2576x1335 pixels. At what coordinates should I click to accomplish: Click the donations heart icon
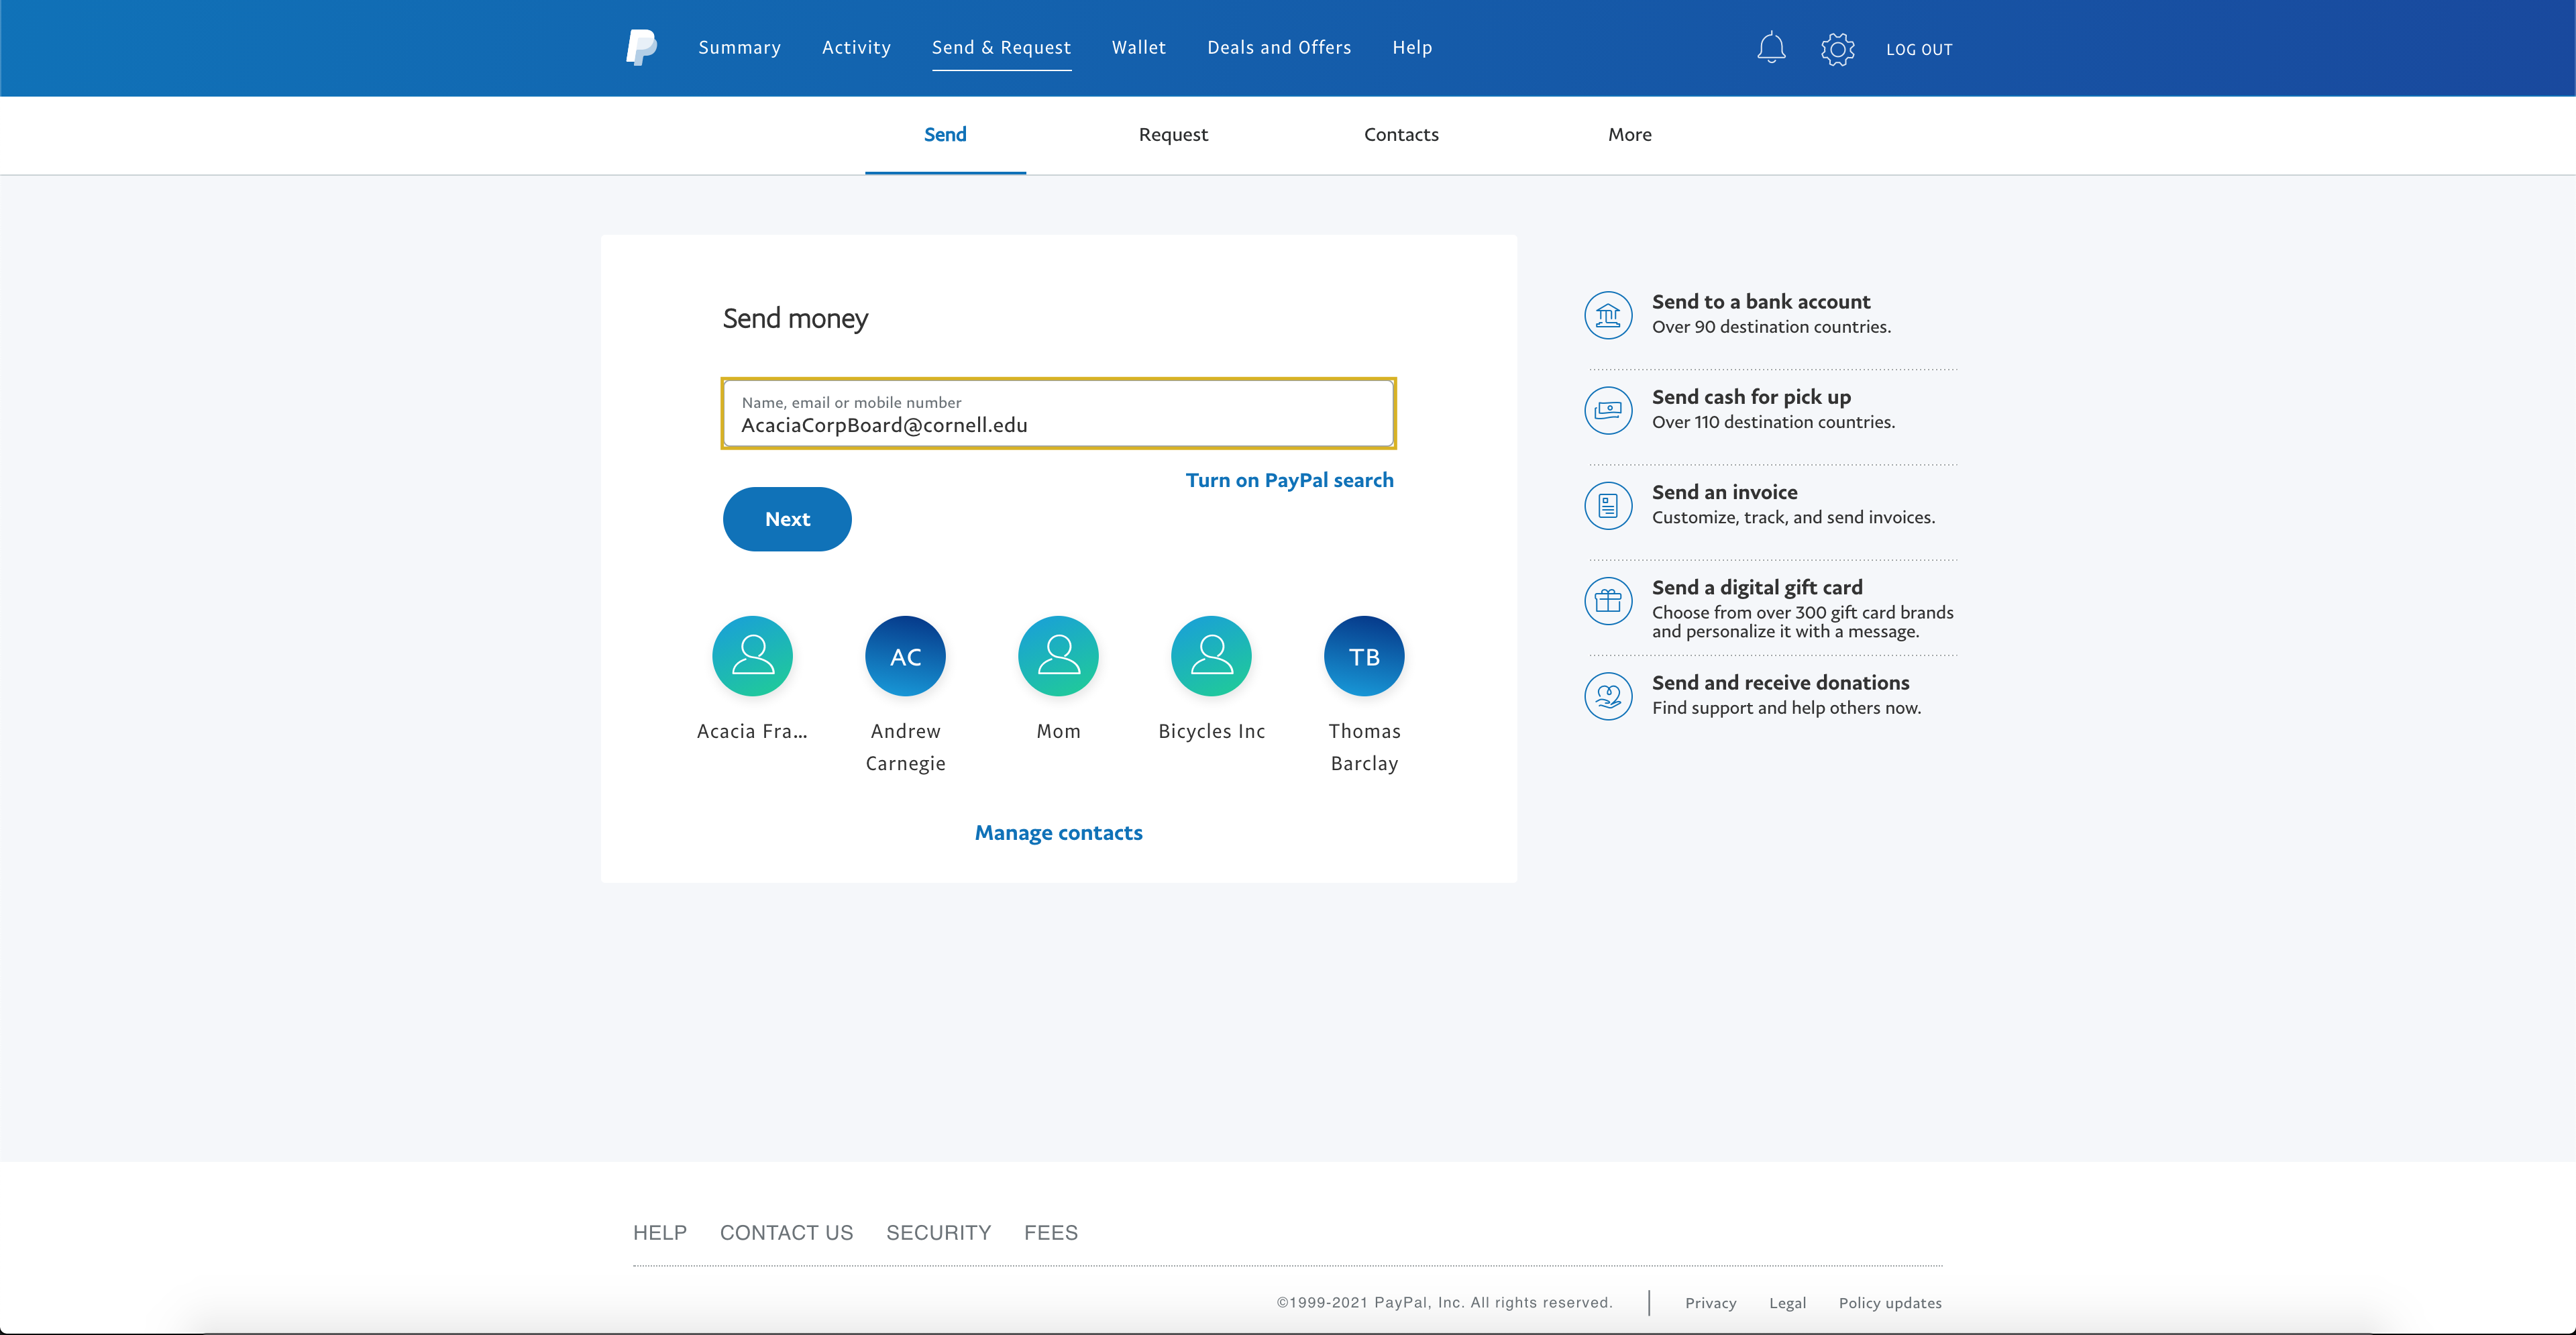1608,696
